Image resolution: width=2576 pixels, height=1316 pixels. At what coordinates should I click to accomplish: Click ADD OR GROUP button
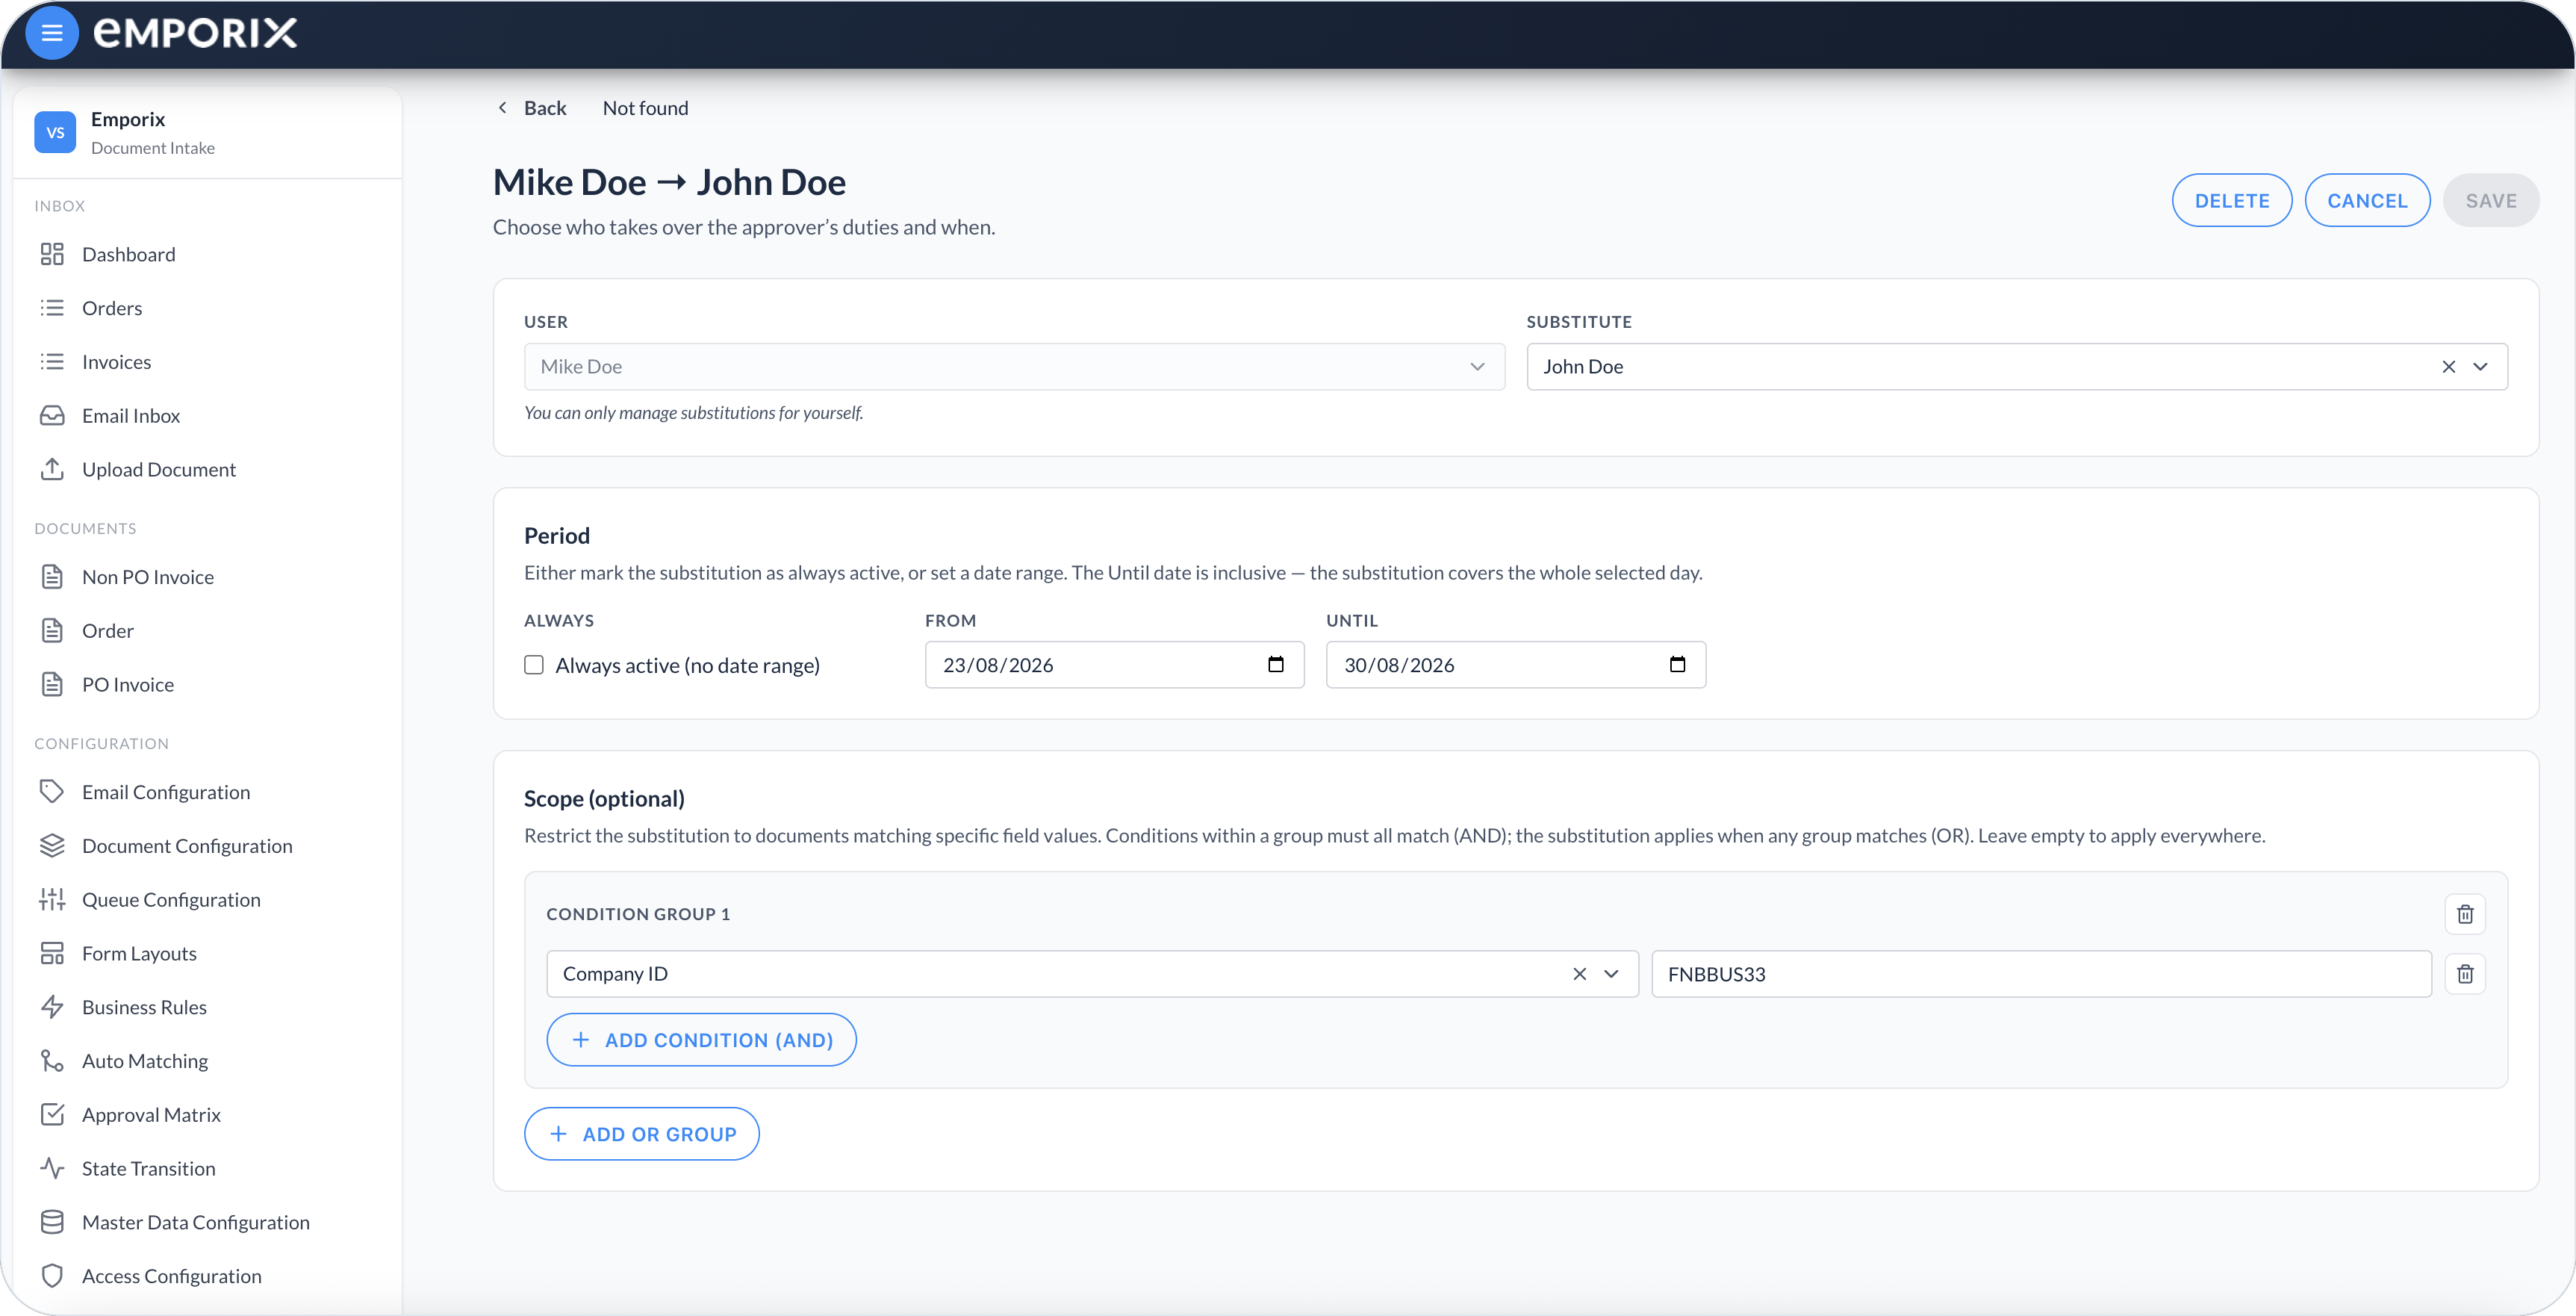tap(641, 1134)
